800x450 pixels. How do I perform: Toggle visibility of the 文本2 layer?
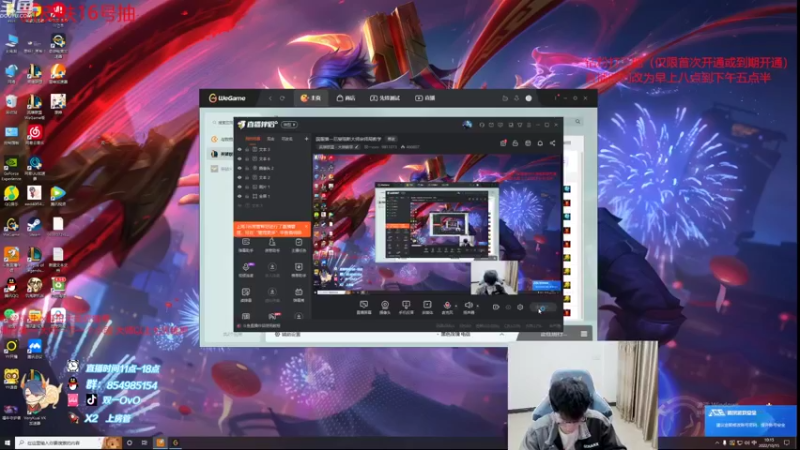(240, 178)
